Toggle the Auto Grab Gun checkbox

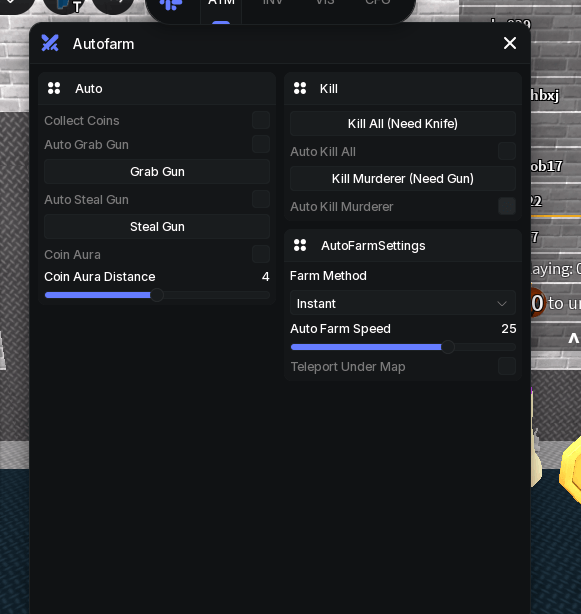261,144
